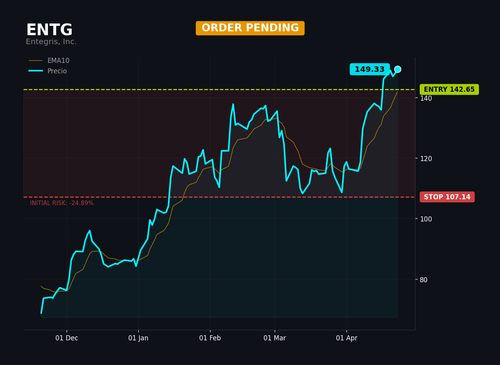This screenshot has height=365, width=500.
Task: Click the latest price dot marker
Action: (398, 69)
